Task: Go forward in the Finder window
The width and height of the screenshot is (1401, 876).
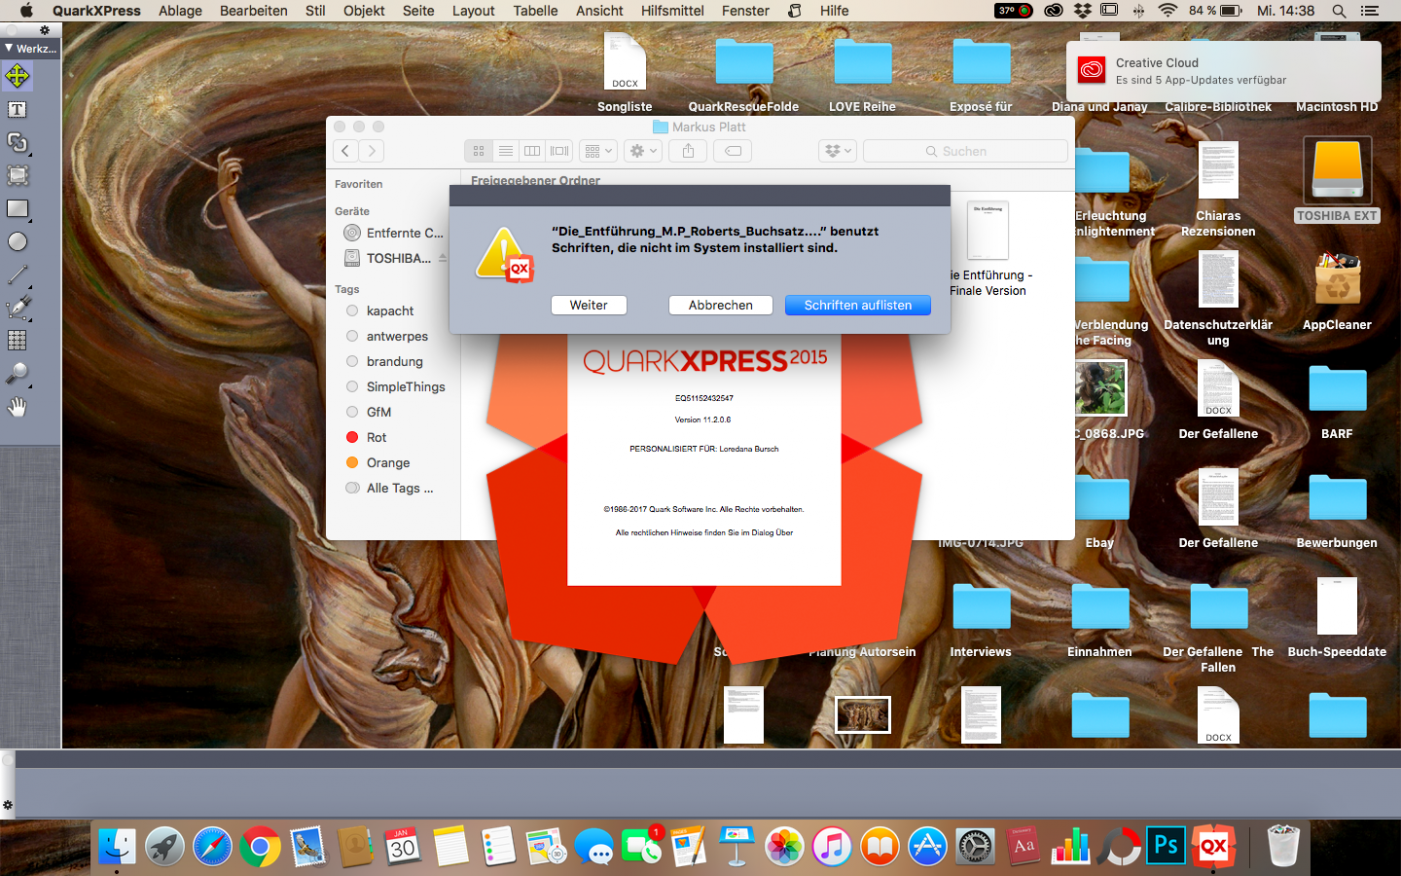Action: [x=371, y=151]
